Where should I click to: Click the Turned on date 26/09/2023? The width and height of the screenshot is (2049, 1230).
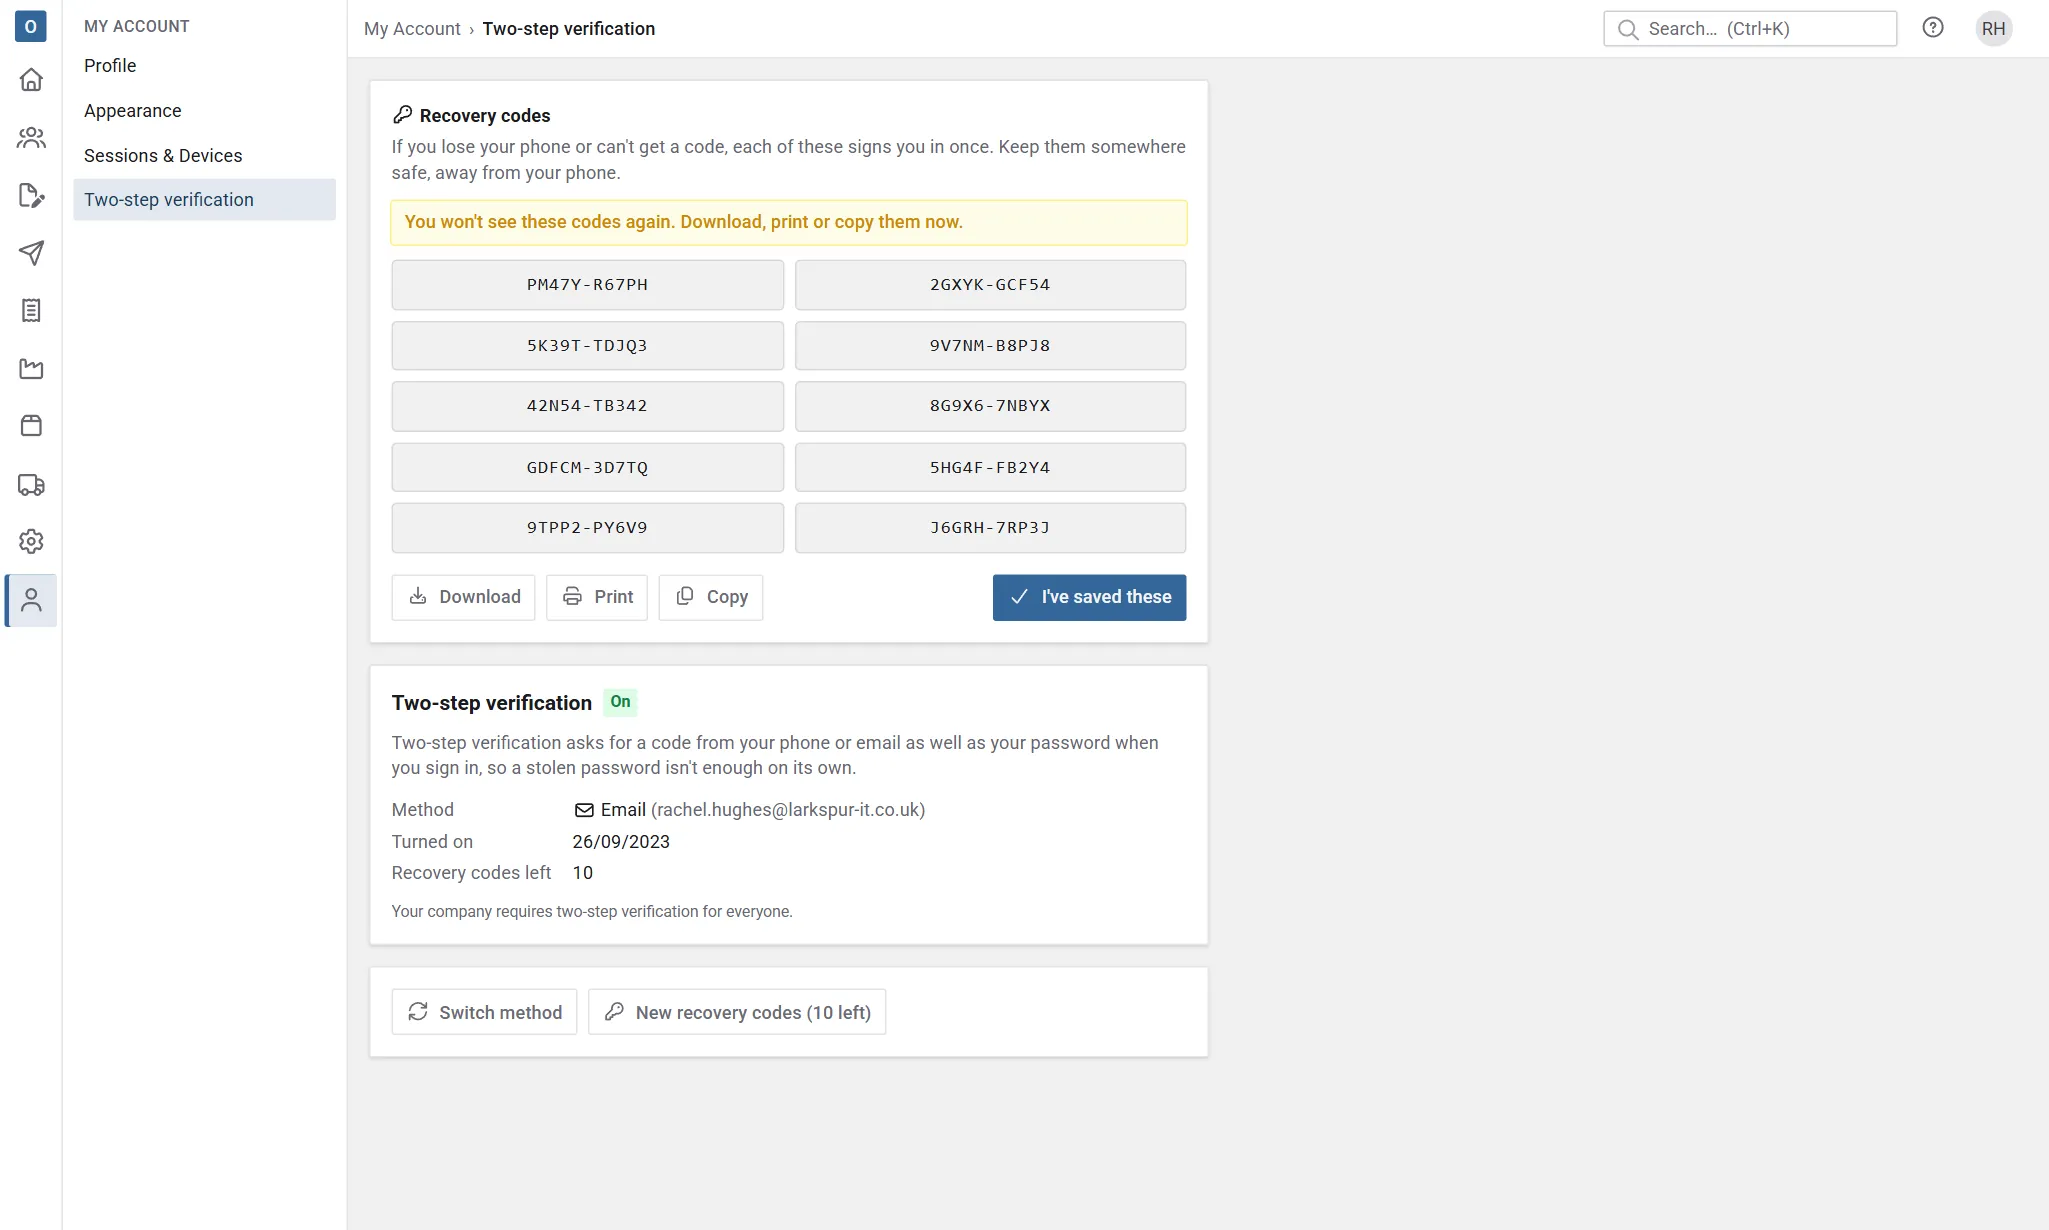tap(621, 842)
